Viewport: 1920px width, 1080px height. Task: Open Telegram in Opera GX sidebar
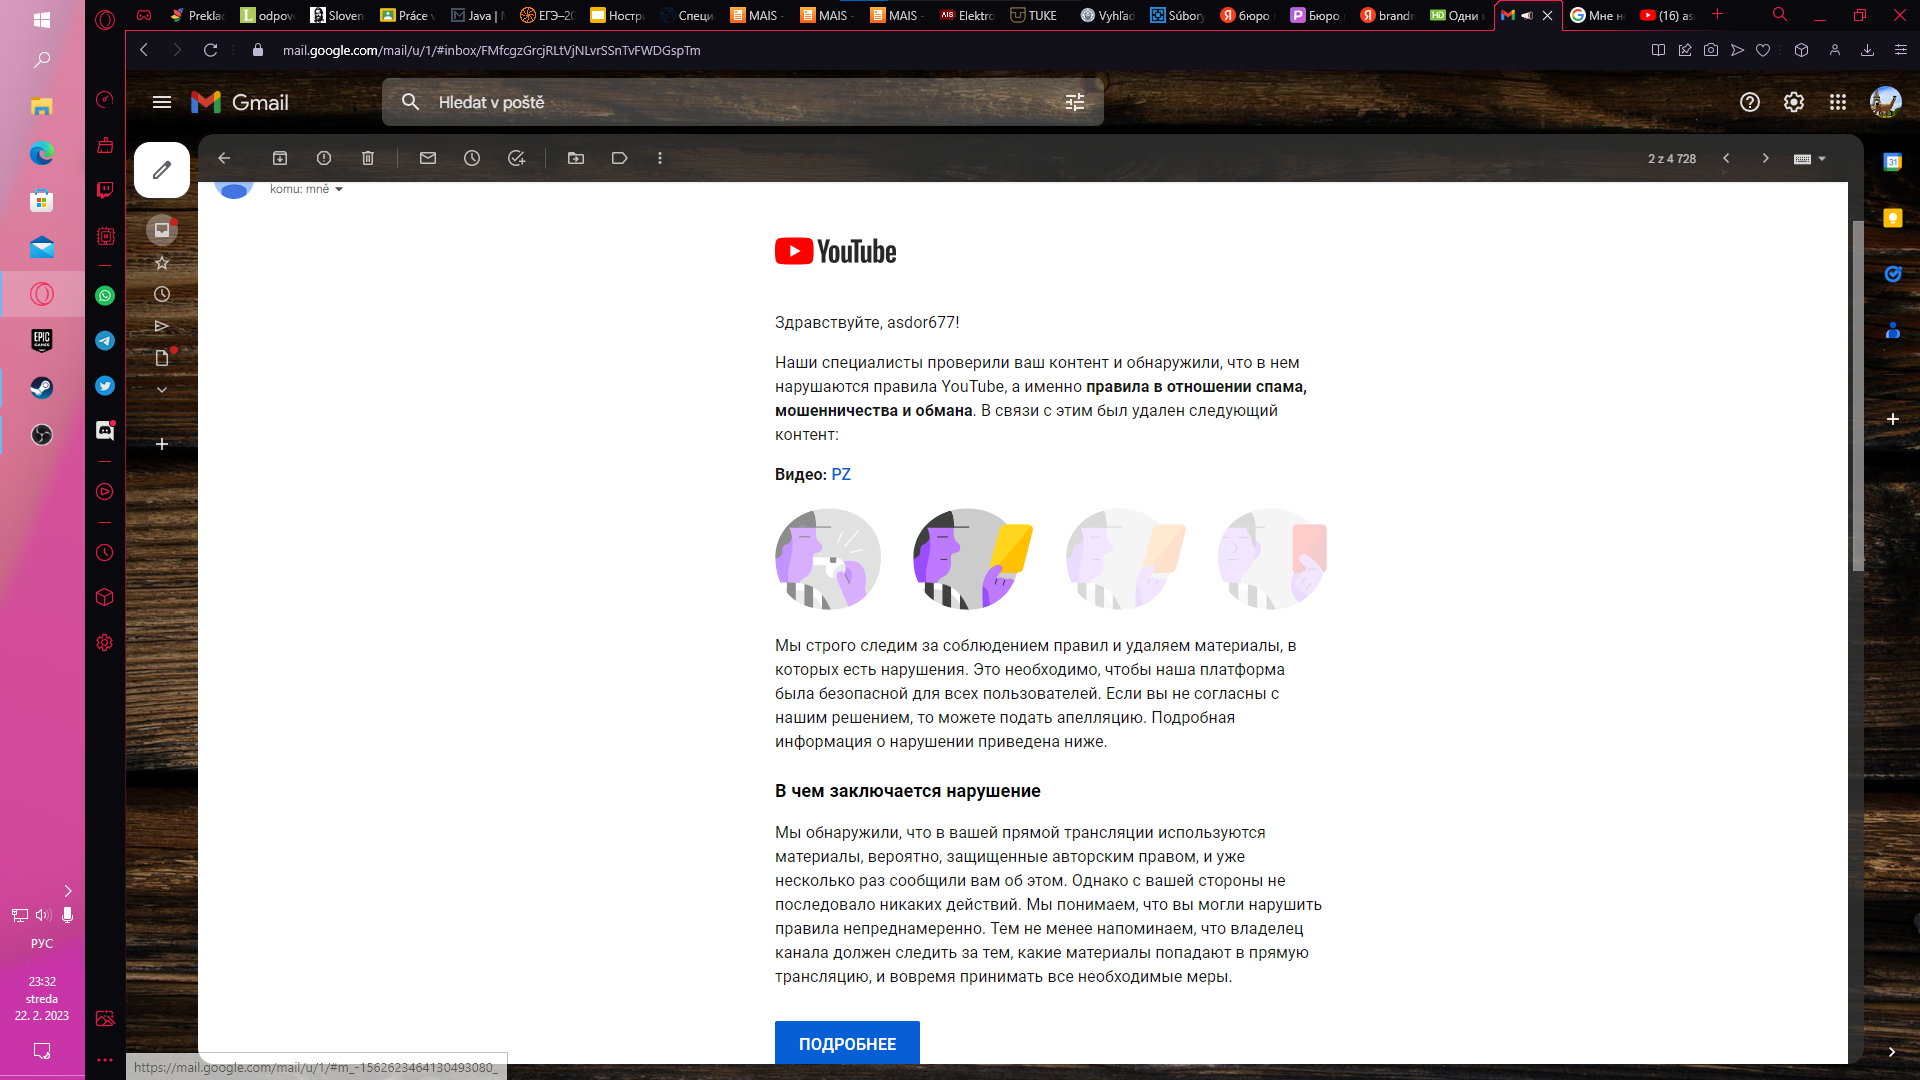(x=105, y=341)
